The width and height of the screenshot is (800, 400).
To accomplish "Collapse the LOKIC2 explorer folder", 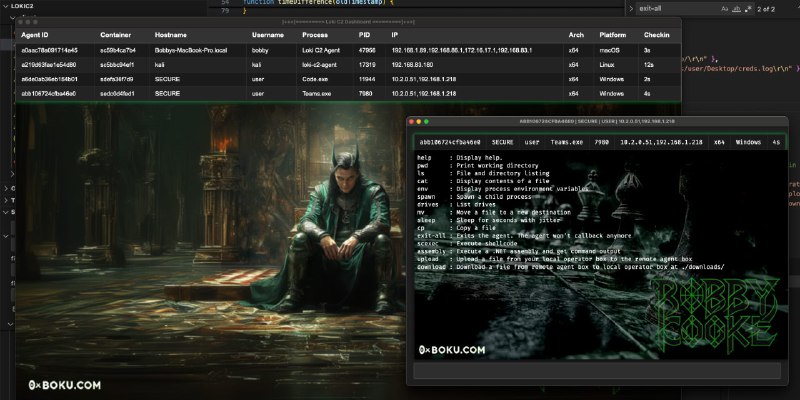I will click(22, 6).
